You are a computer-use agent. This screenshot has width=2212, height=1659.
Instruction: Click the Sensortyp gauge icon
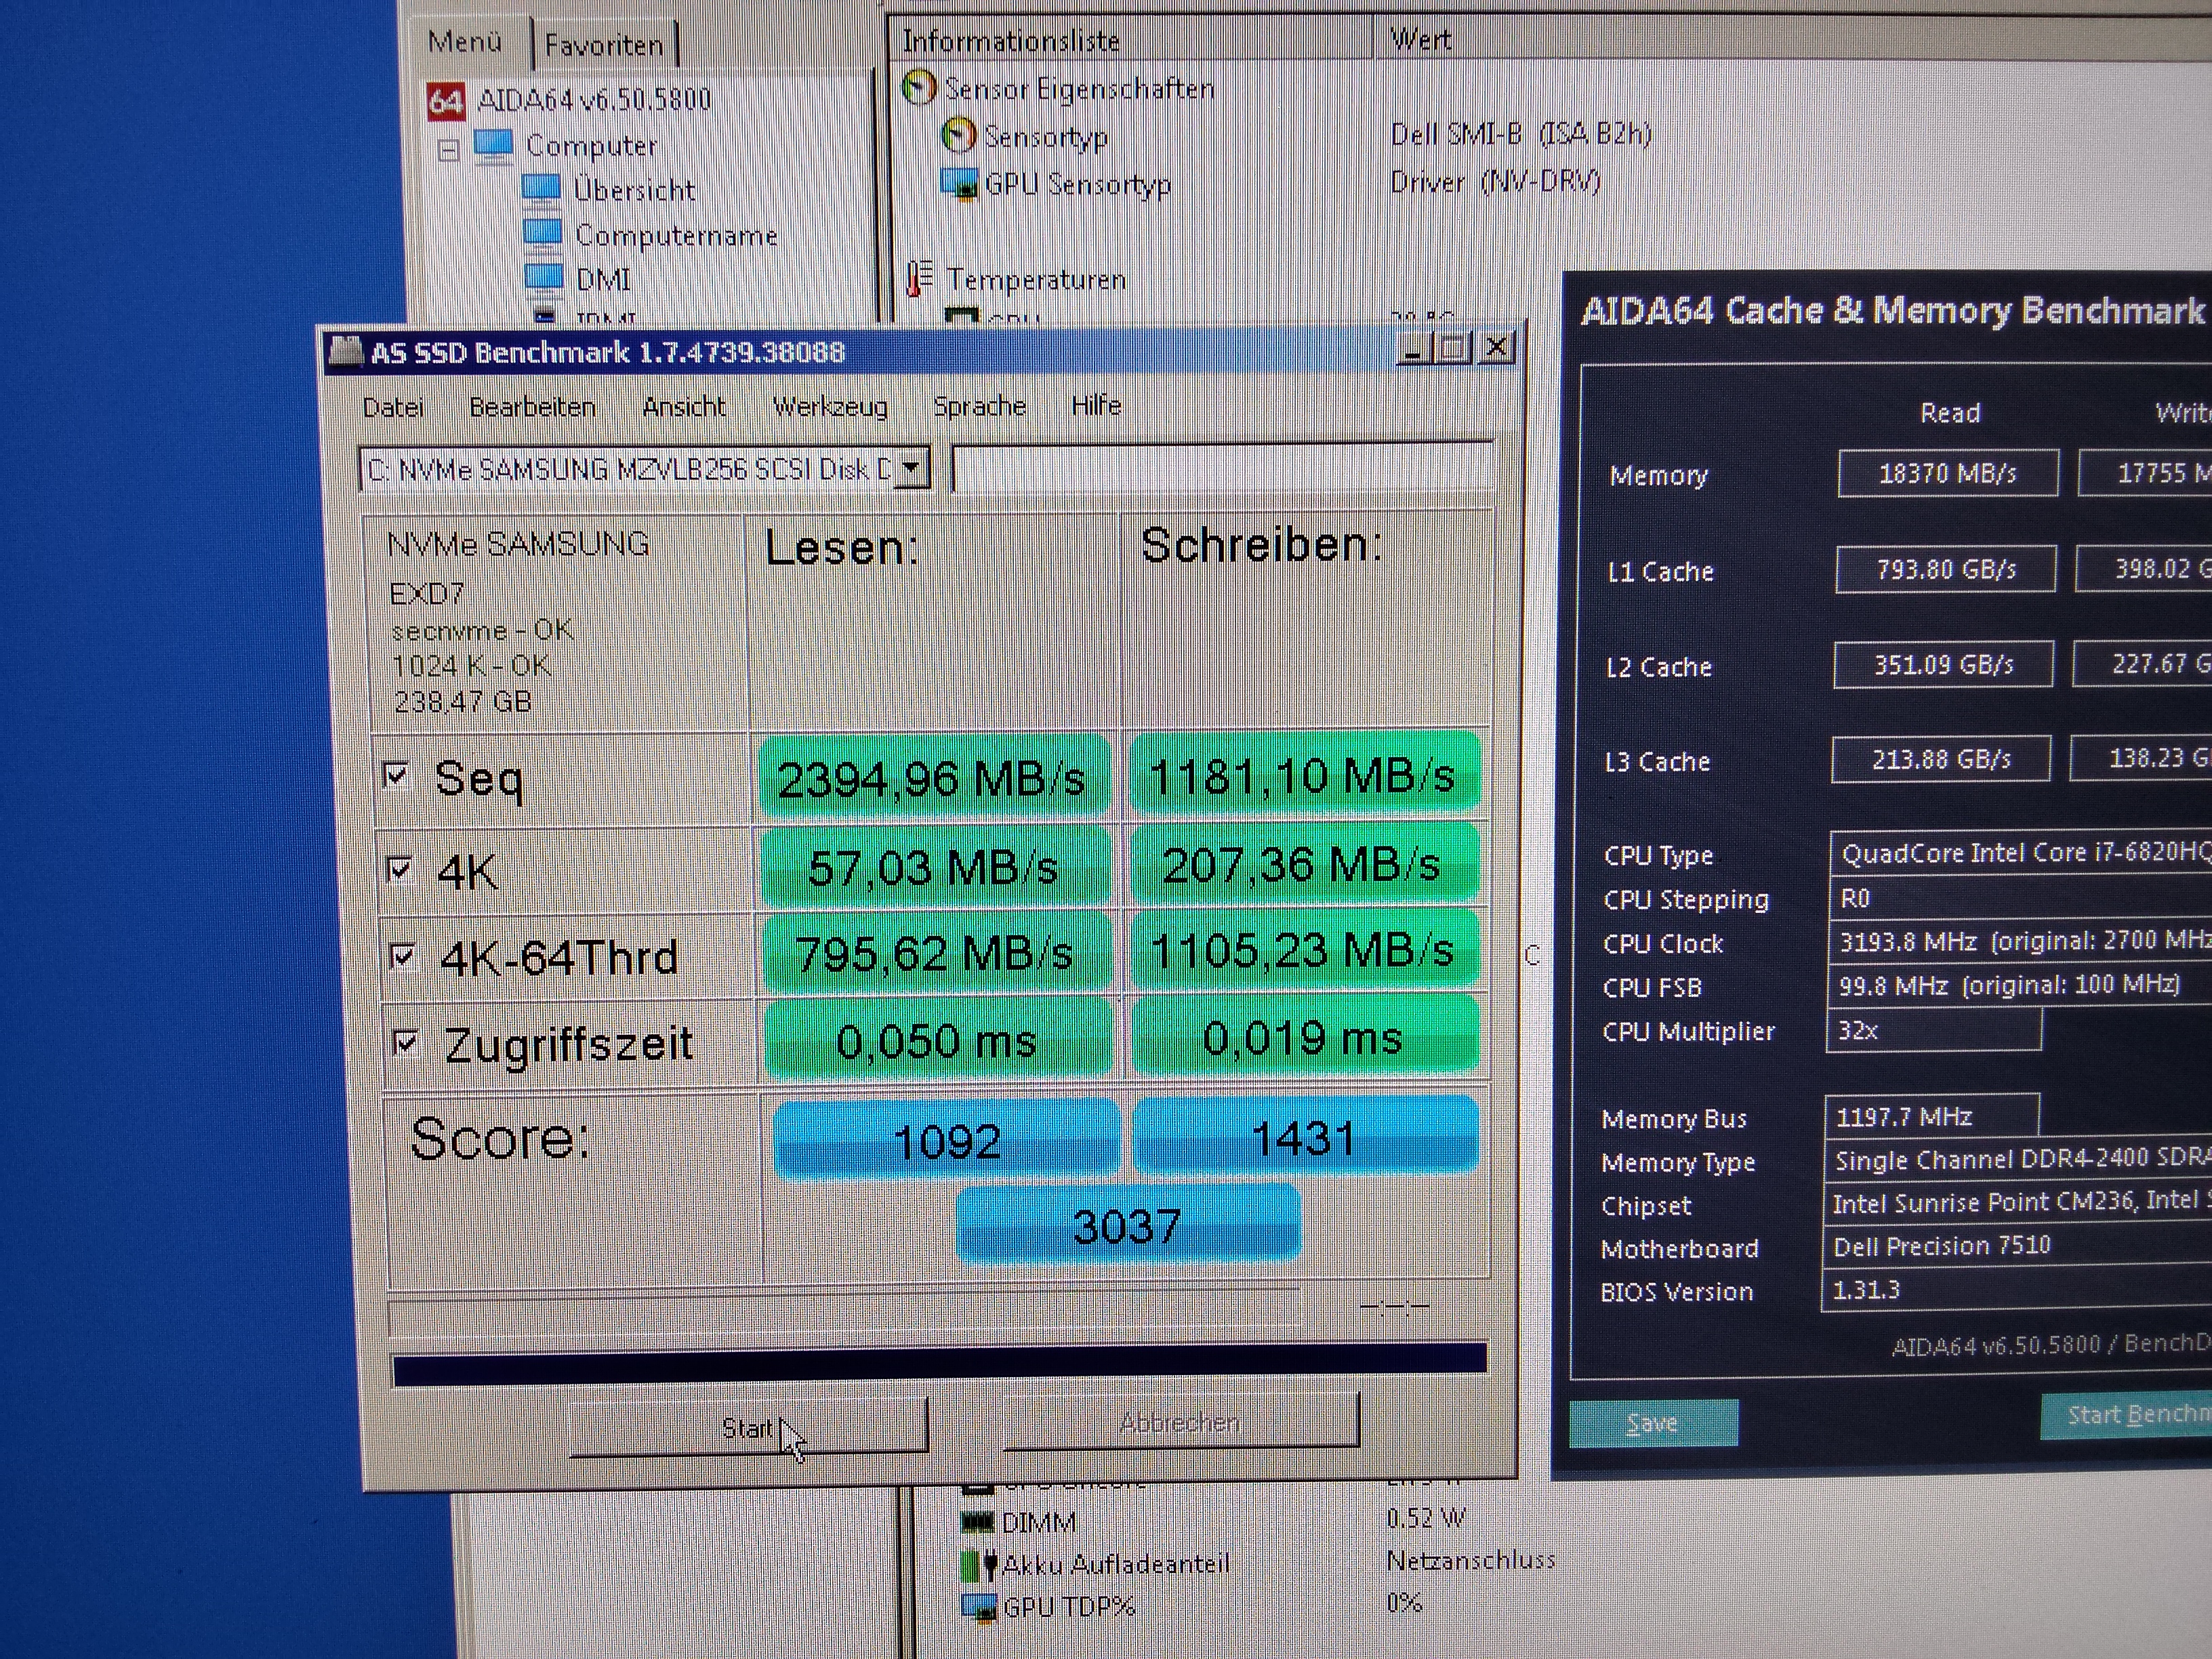click(958, 135)
